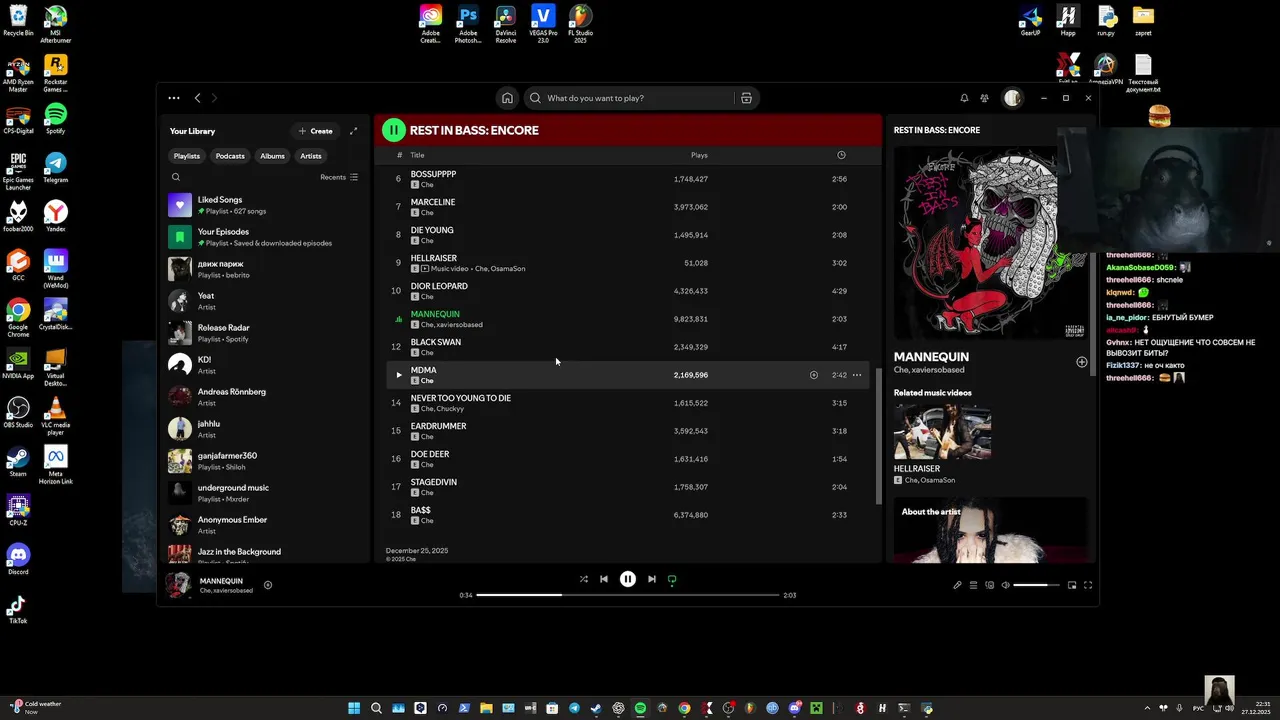The width and height of the screenshot is (1280, 720).
Task: Open the Yeat artist entry
Action: point(266,301)
